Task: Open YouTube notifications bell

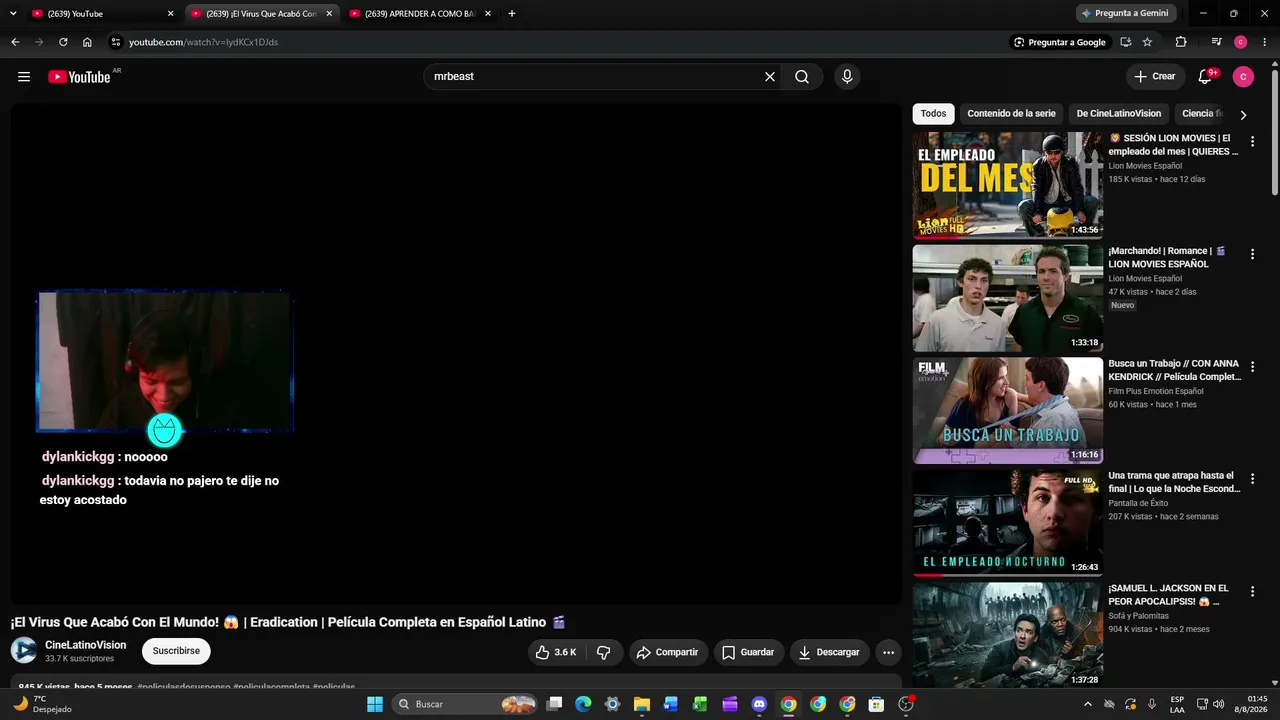Action: 1205,77
